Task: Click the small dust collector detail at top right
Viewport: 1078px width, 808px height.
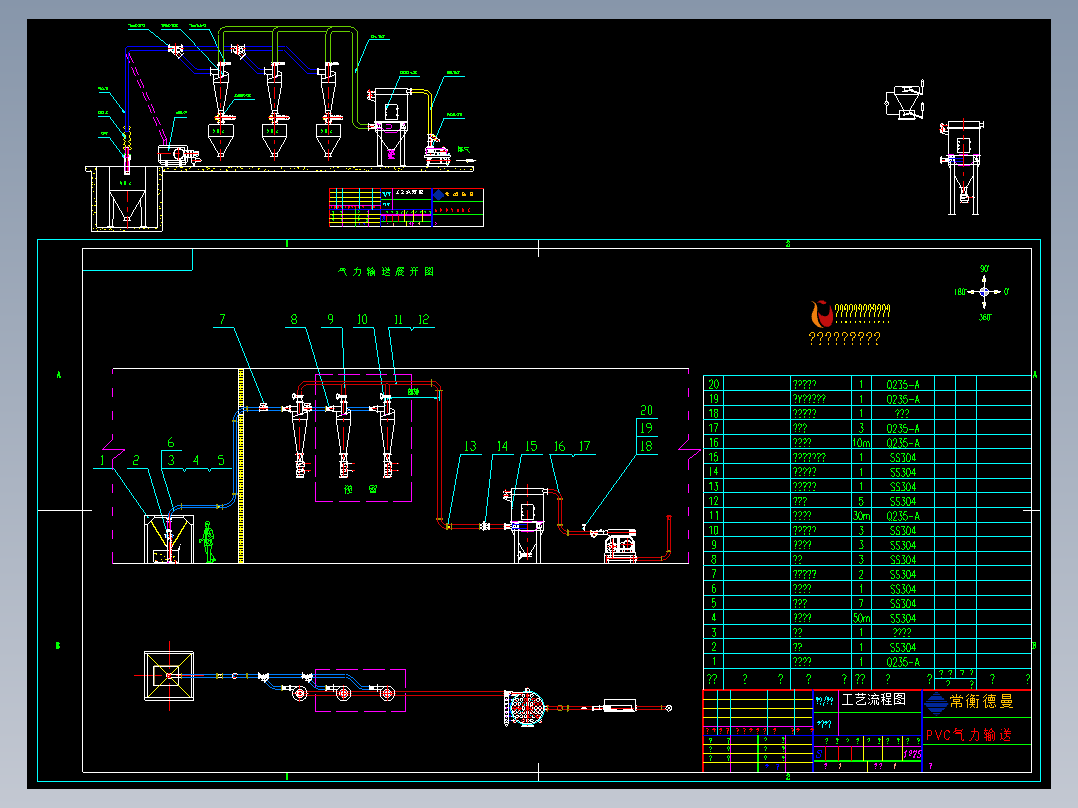Action: pyautogui.click(x=962, y=167)
